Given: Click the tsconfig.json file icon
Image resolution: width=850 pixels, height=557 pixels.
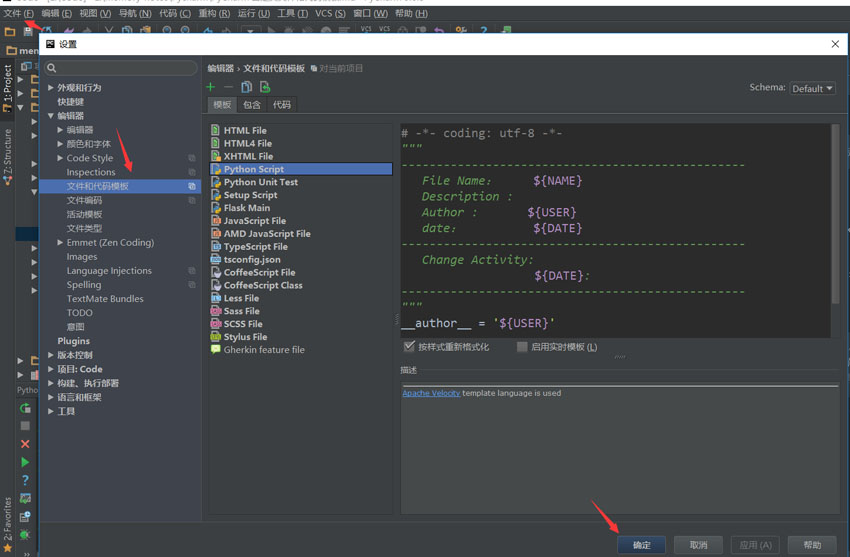Looking at the screenshot, I should pos(216,260).
